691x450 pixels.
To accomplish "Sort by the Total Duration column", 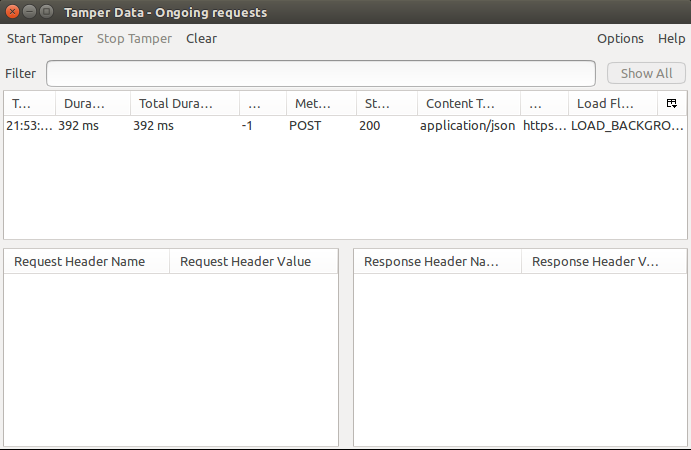I will click(x=185, y=103).
